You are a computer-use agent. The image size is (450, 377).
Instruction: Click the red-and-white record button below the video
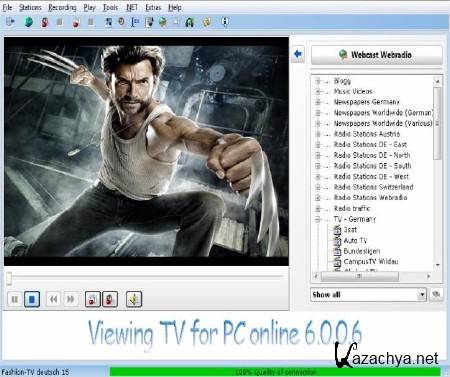point(93,299)
